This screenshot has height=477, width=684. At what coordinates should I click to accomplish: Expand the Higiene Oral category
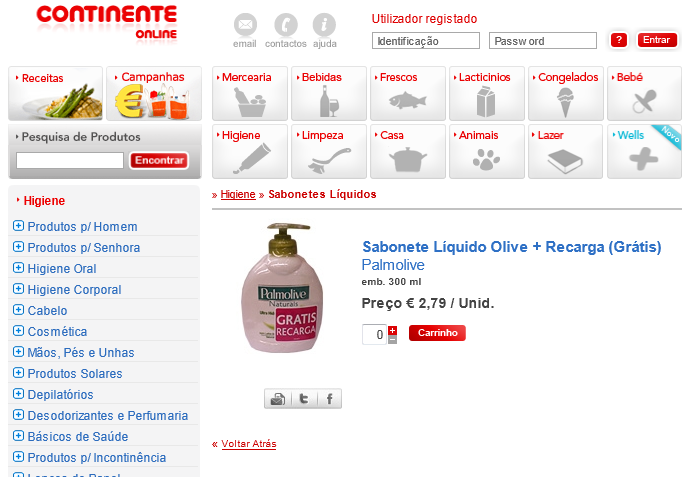[x=18, y=268]
